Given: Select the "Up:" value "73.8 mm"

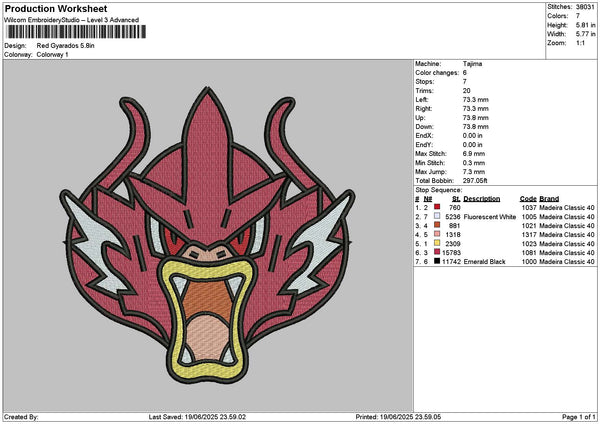Looking at the screenshot, I should pos(475,117).
